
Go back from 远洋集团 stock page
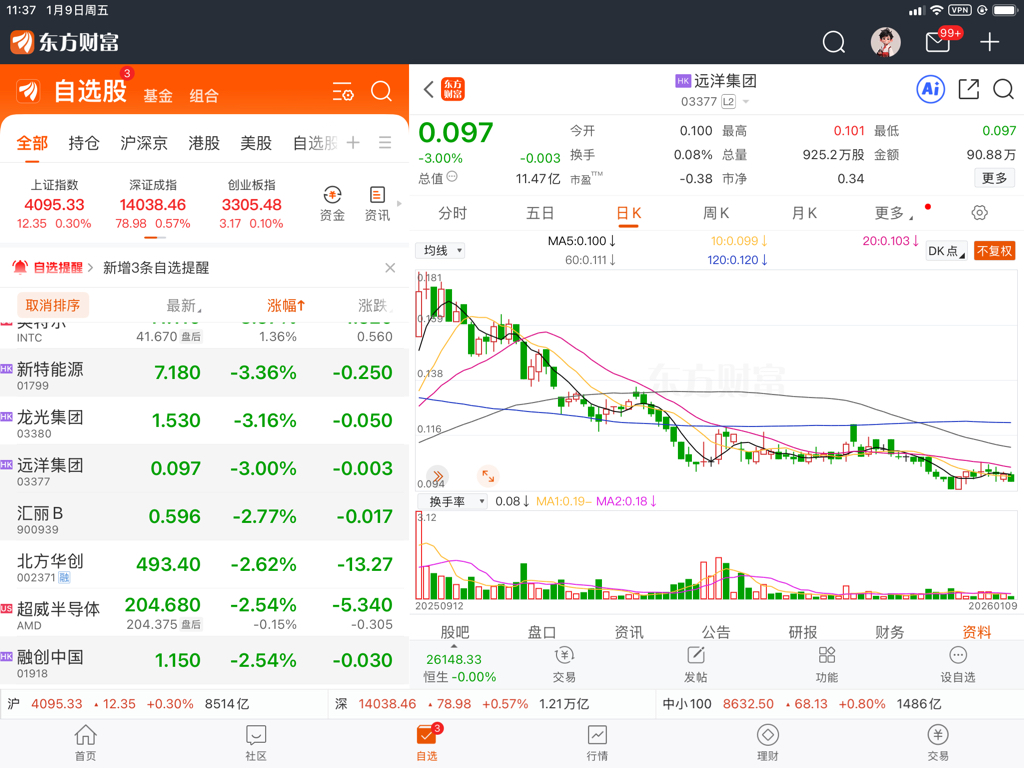coord(428,89)
